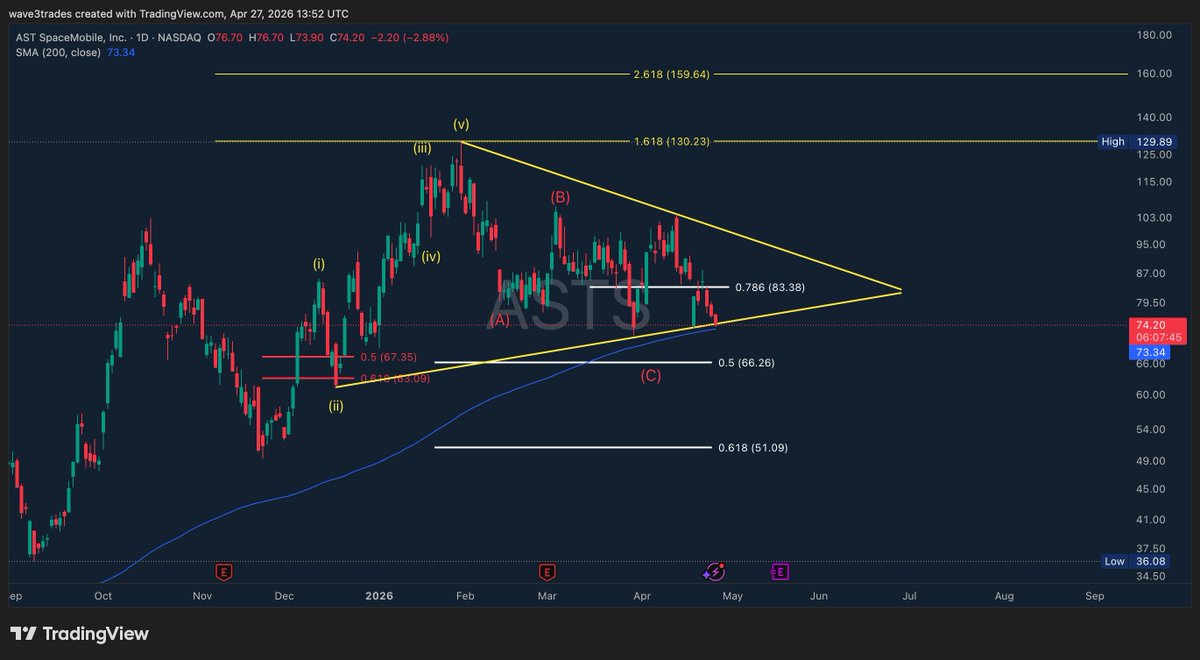Click the red (A) wave label
The image size is (1200, 660).
click(x=499, y=320)
